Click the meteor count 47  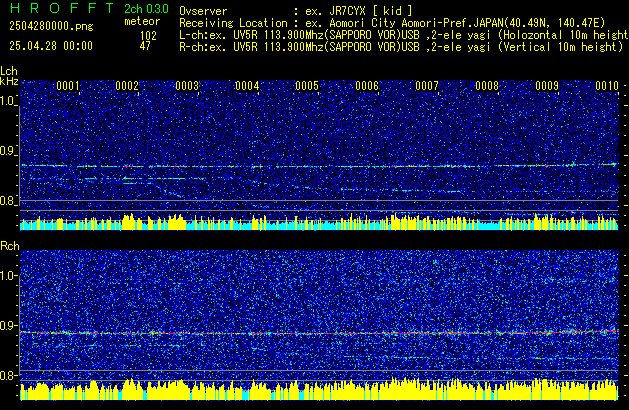point(145,46)
